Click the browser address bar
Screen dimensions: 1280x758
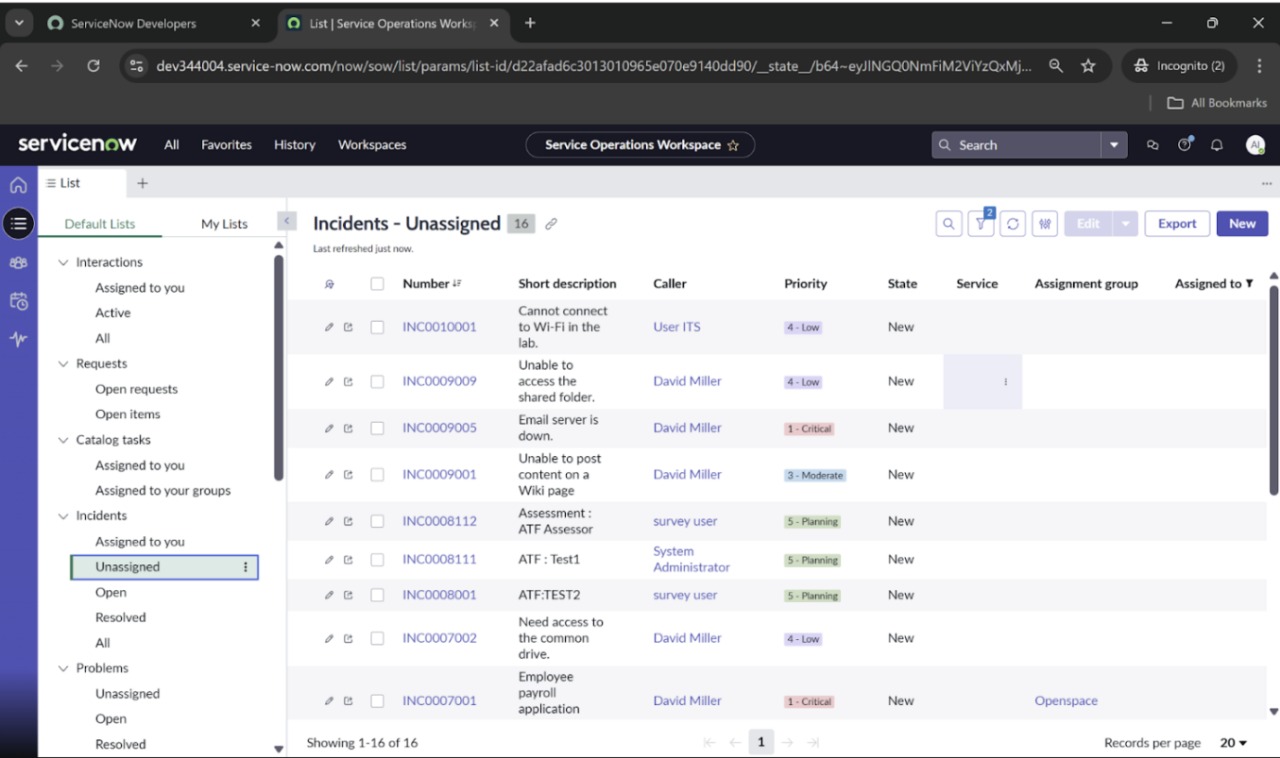point(593,66)
